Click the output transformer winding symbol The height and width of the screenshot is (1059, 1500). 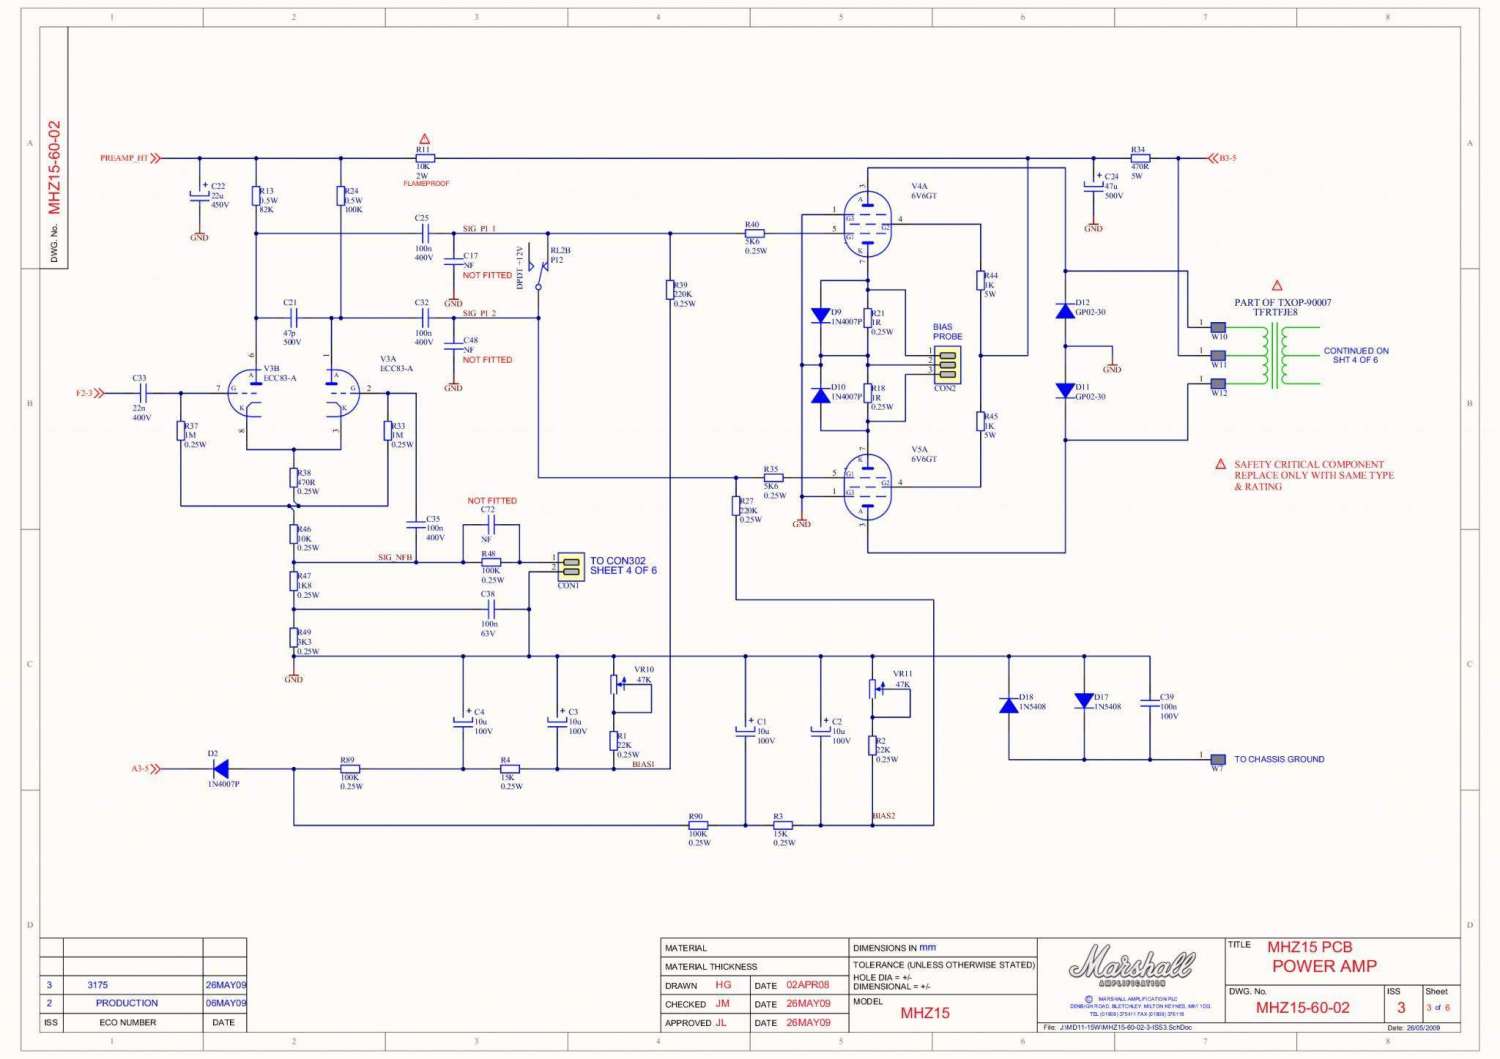[x=1274, y=355]
